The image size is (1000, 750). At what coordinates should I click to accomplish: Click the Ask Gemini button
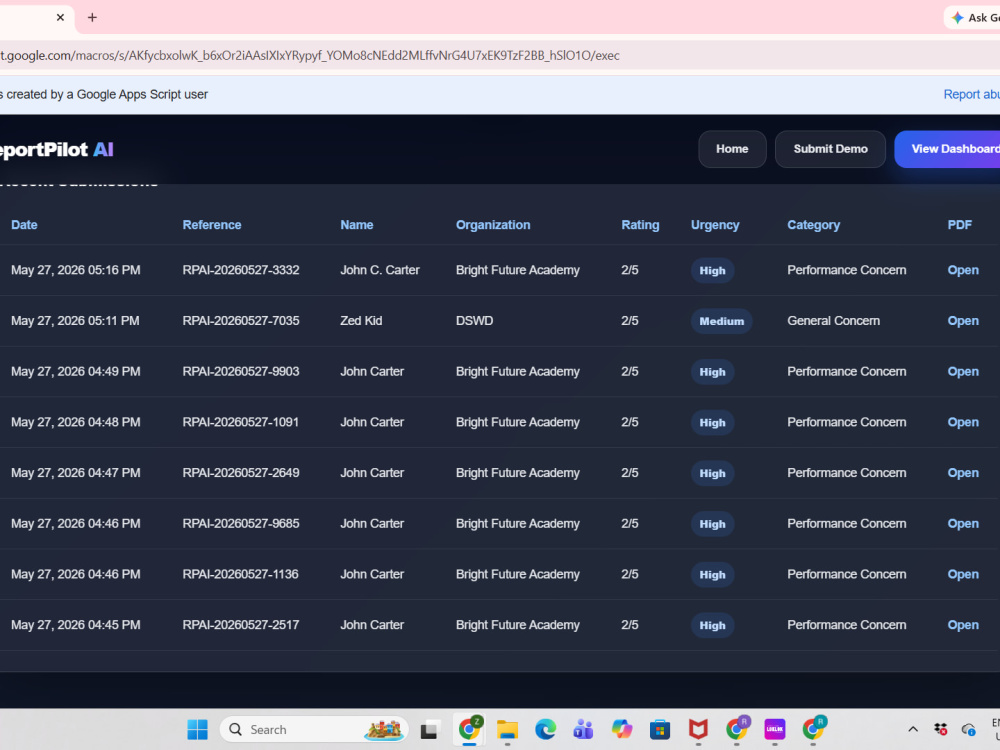[973, 18]
